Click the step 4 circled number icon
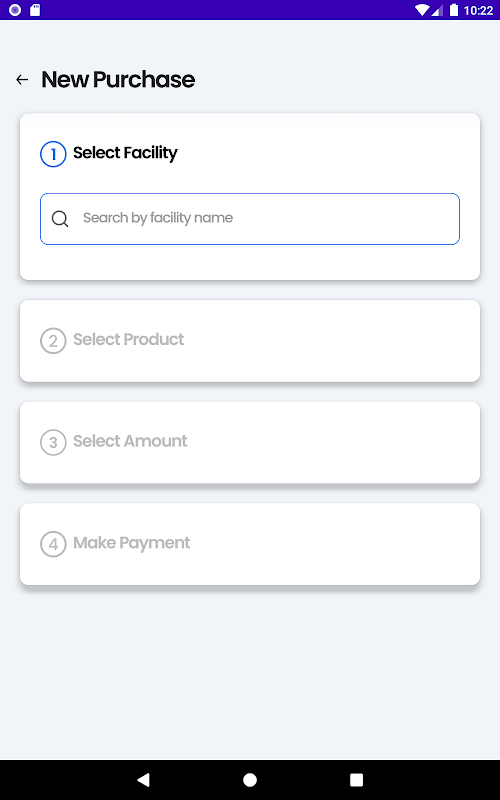The height and width of the screenshot is (800, 500). pyautogui.click(x=53, y=544)
